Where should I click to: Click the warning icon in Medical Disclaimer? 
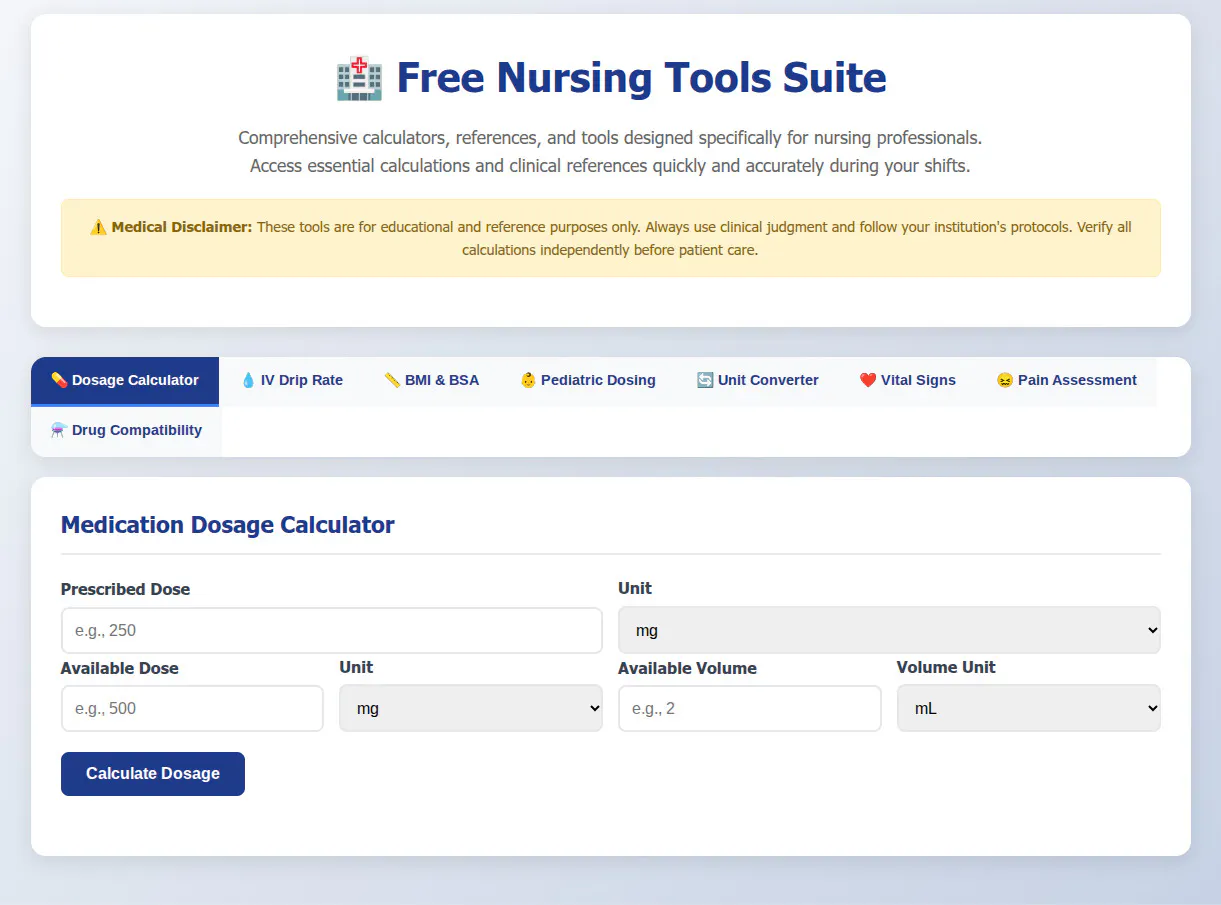(x=98, y=227)
